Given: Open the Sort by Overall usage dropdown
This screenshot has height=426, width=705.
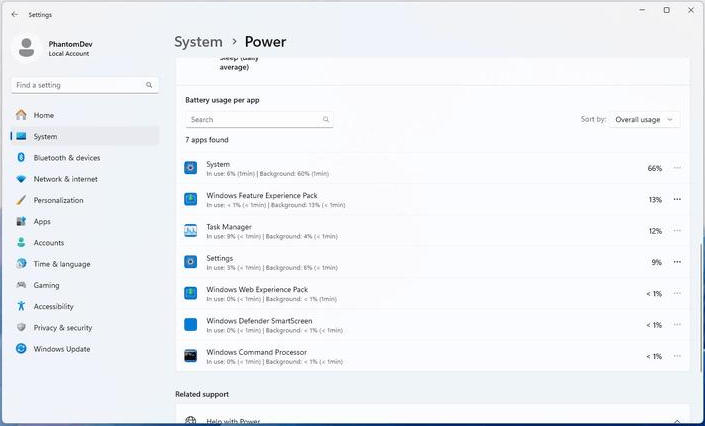Looking at the screenshot, I should [x=645, y=120].
